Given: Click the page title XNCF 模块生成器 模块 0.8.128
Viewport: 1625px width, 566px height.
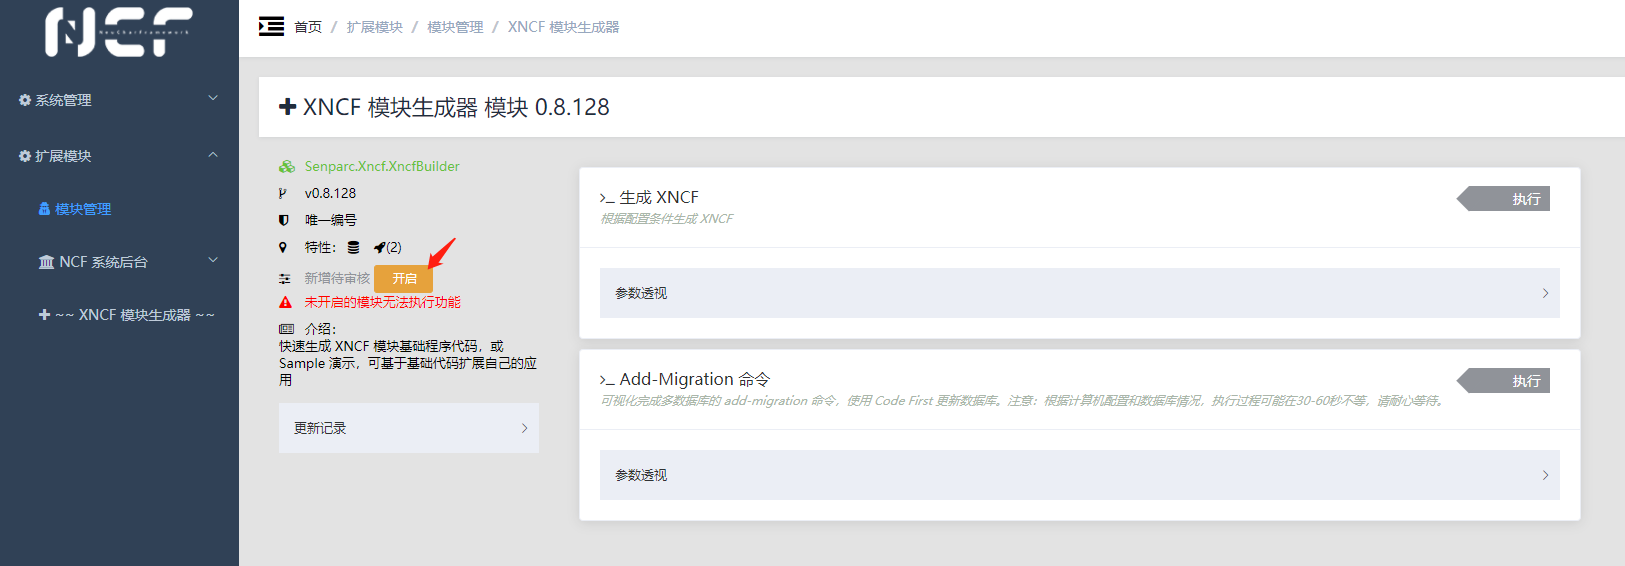Looking at the screenshot, I should point(456,107).
